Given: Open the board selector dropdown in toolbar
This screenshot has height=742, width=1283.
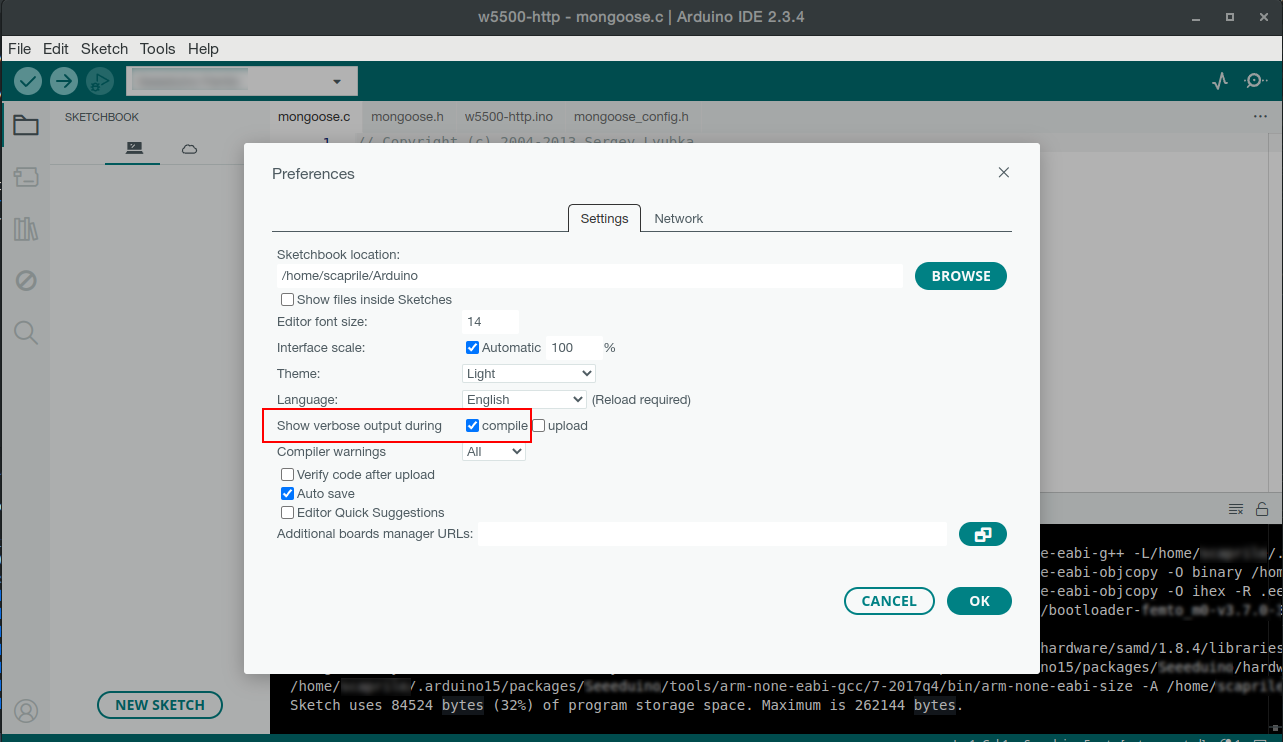Looking at the screenshot, I should point(241,81).
